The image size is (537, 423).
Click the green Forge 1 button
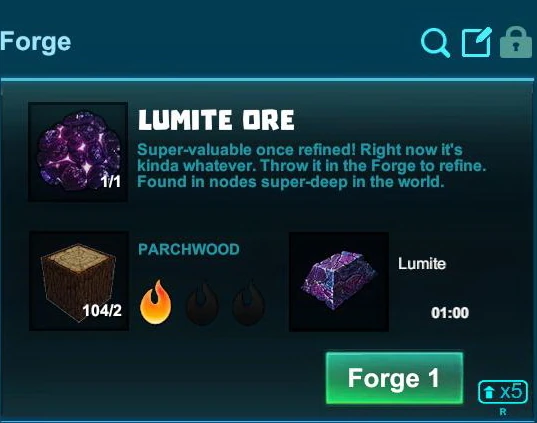coord(395,378)
